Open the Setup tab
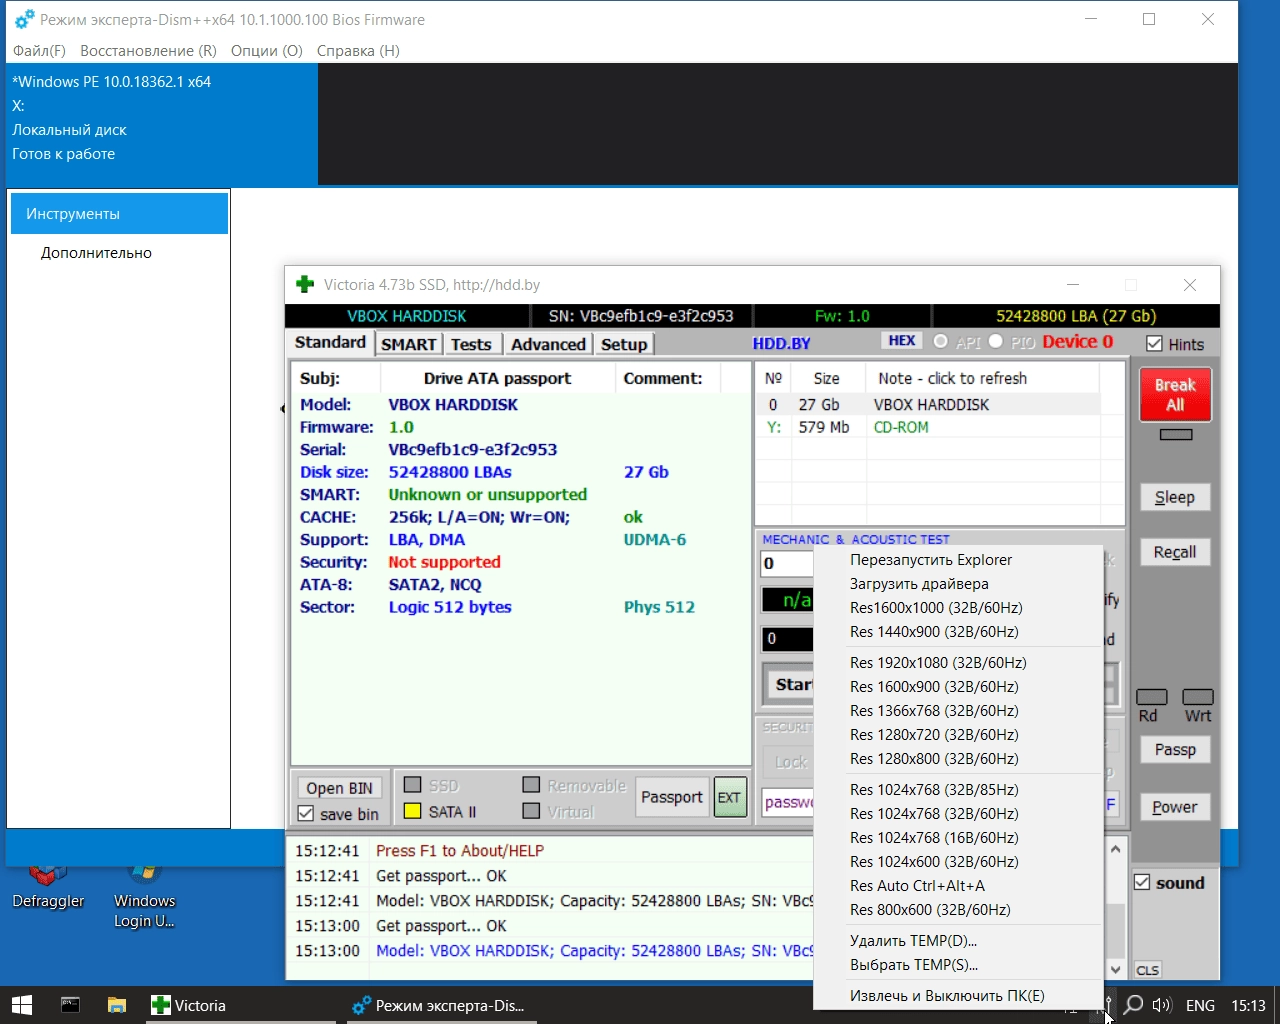Screen dimensions: 1280x1024 click(624, 344)
